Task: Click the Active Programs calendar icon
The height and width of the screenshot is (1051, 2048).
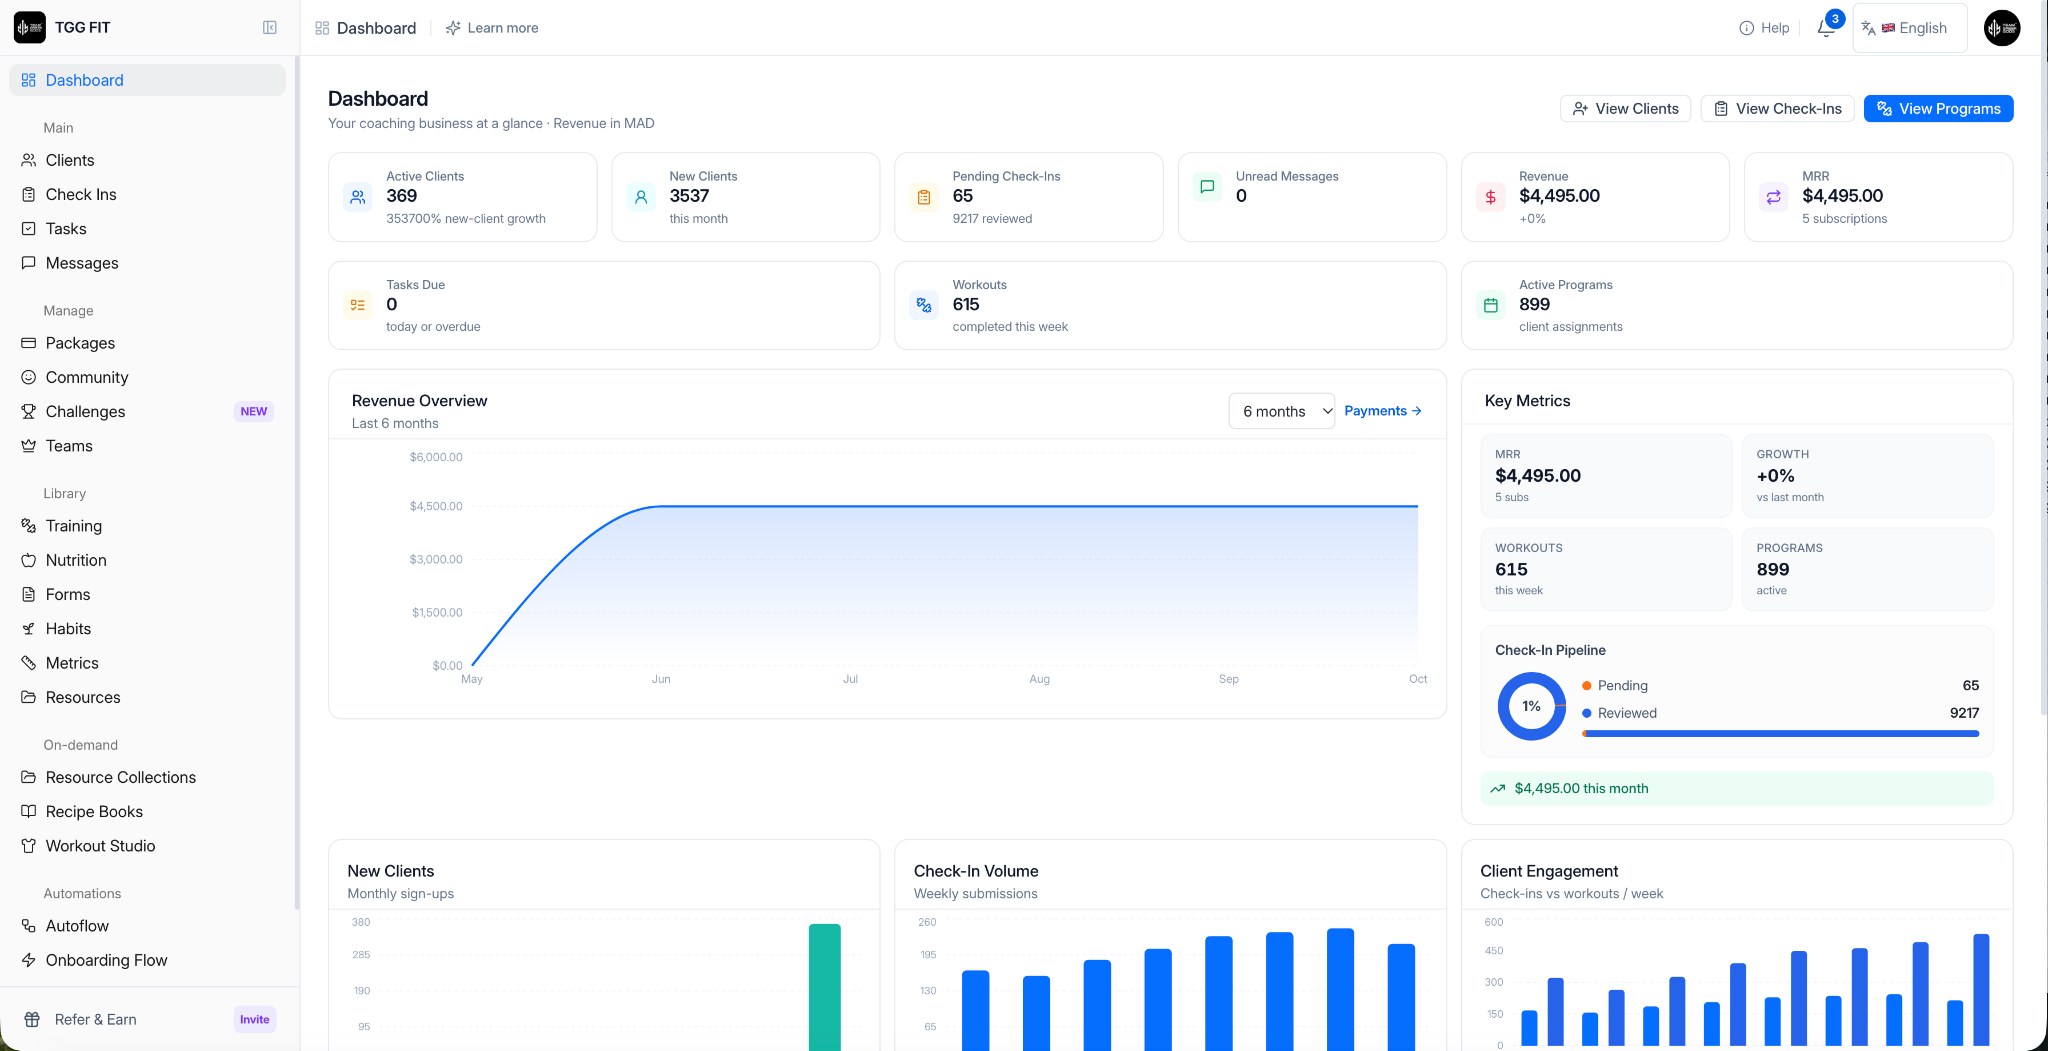Action: point(1490,305)
